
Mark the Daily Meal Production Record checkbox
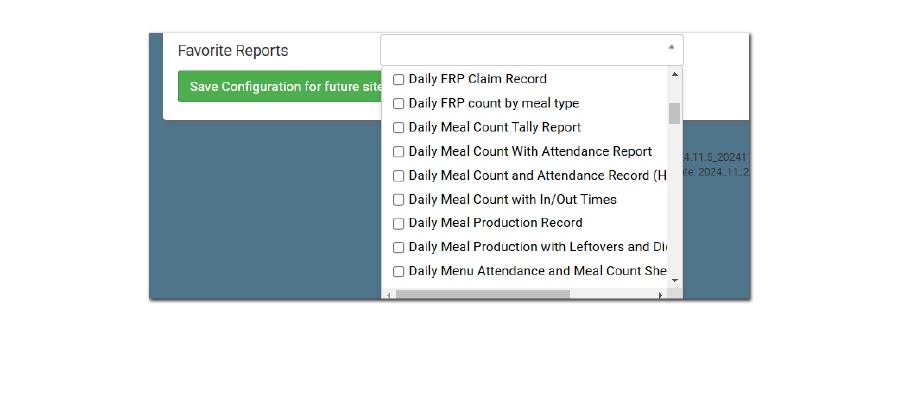pyautogui.click(x=398, y=223)
